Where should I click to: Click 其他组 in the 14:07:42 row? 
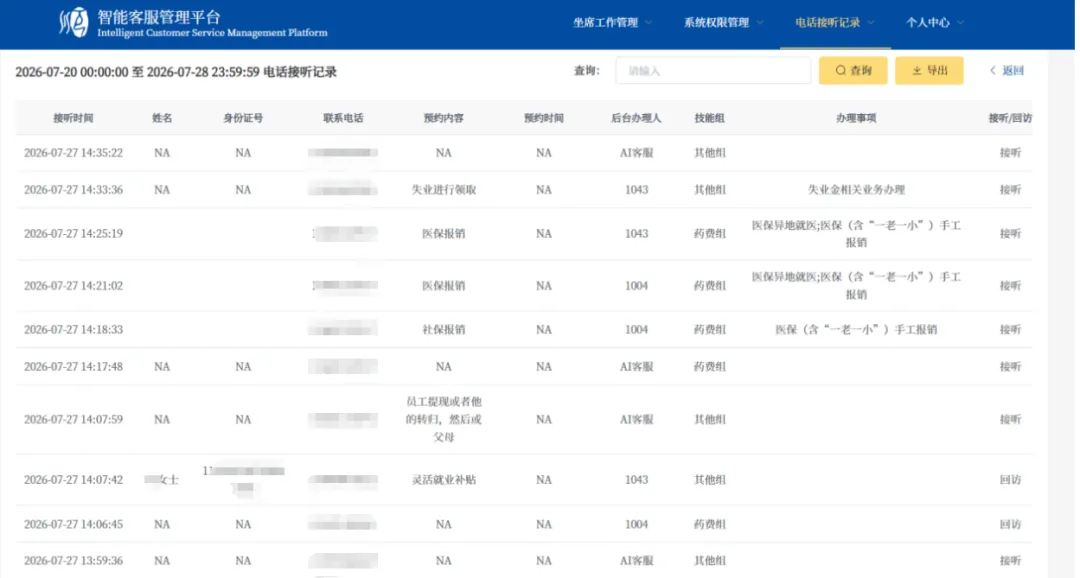(x=709, y=479)
